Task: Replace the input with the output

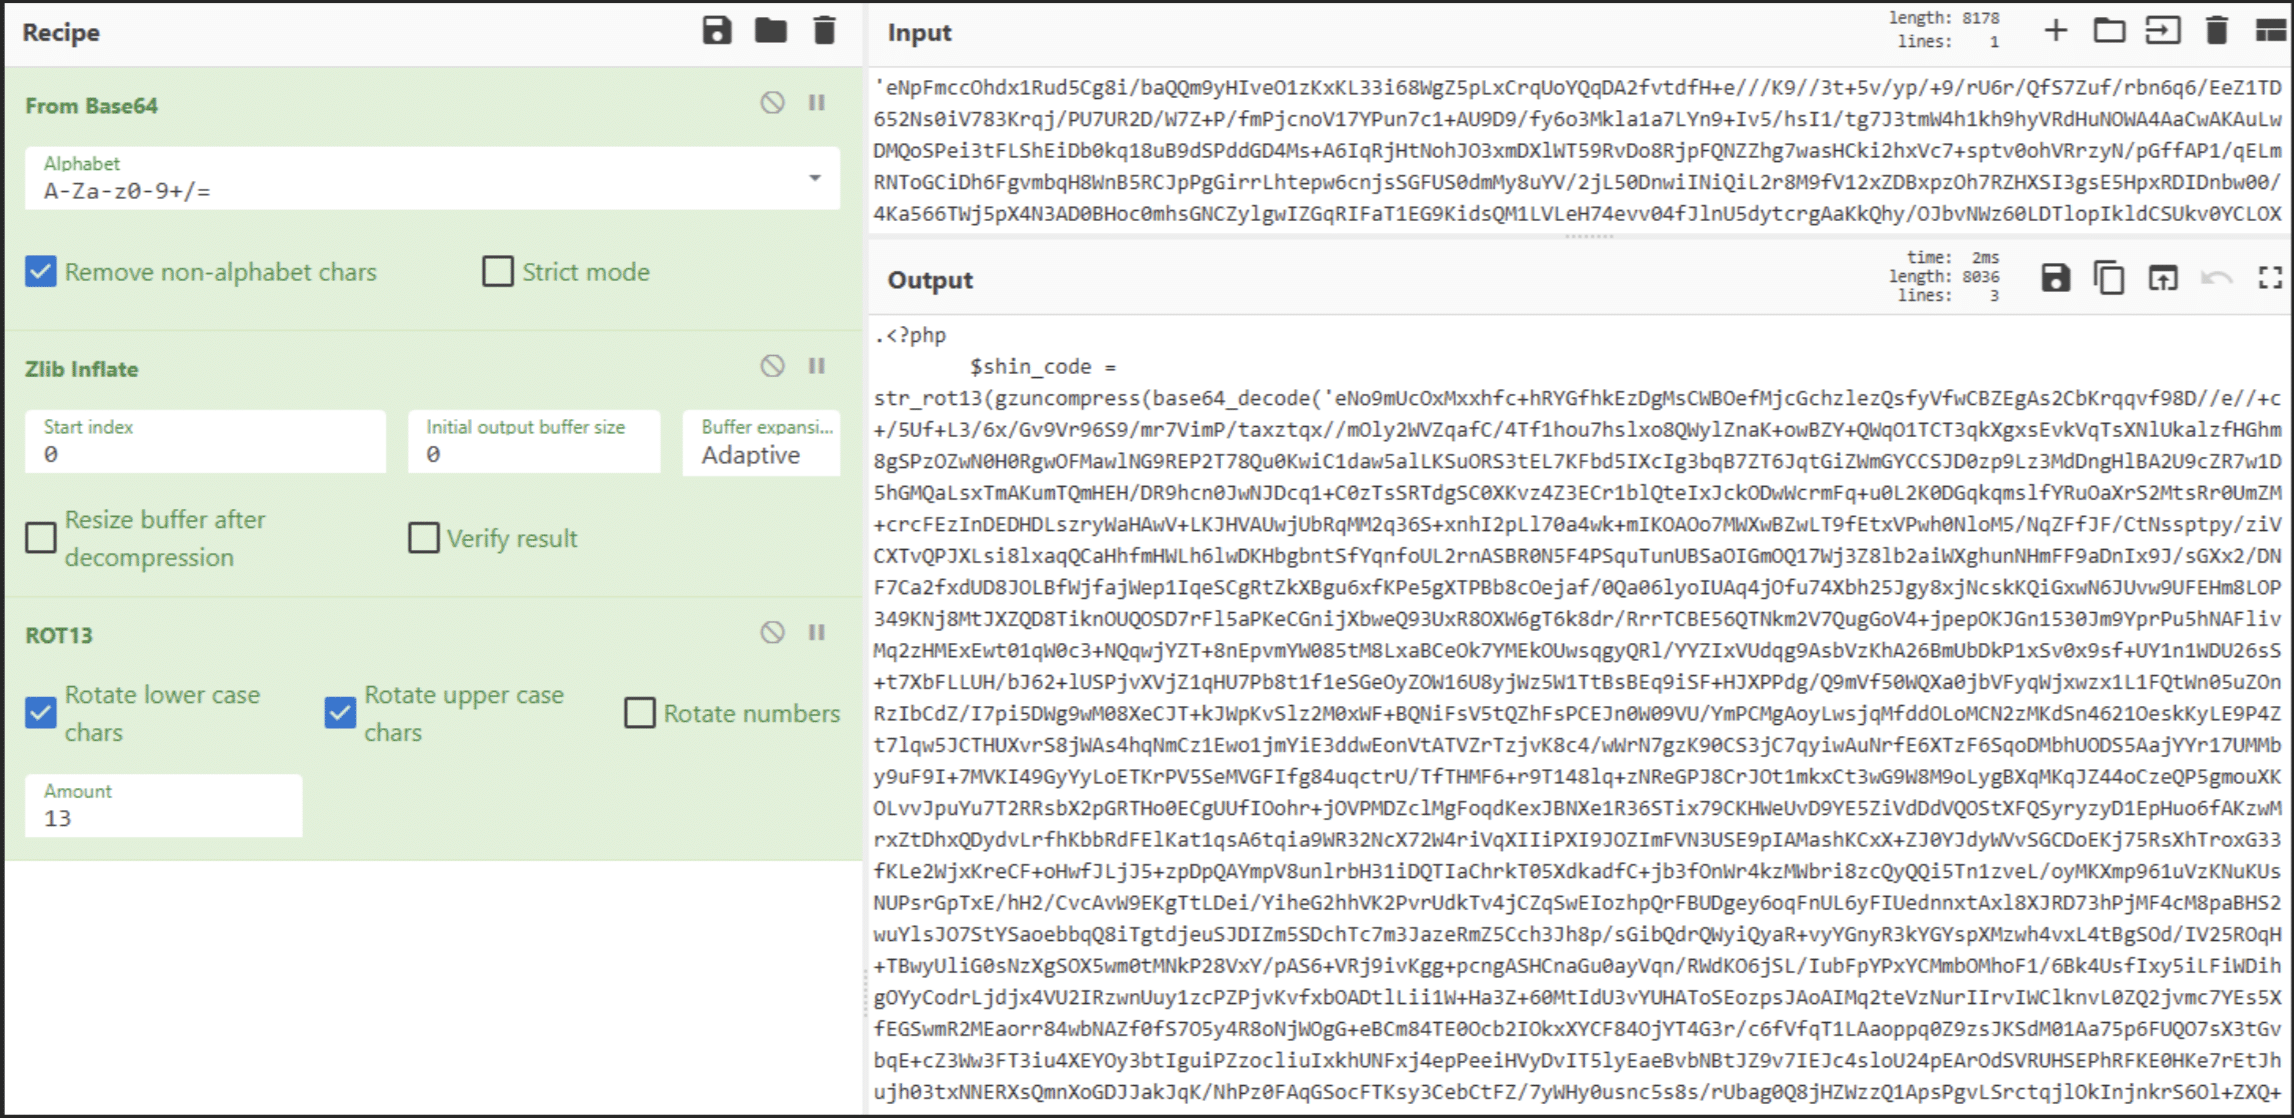Action: pos(2162,279)
